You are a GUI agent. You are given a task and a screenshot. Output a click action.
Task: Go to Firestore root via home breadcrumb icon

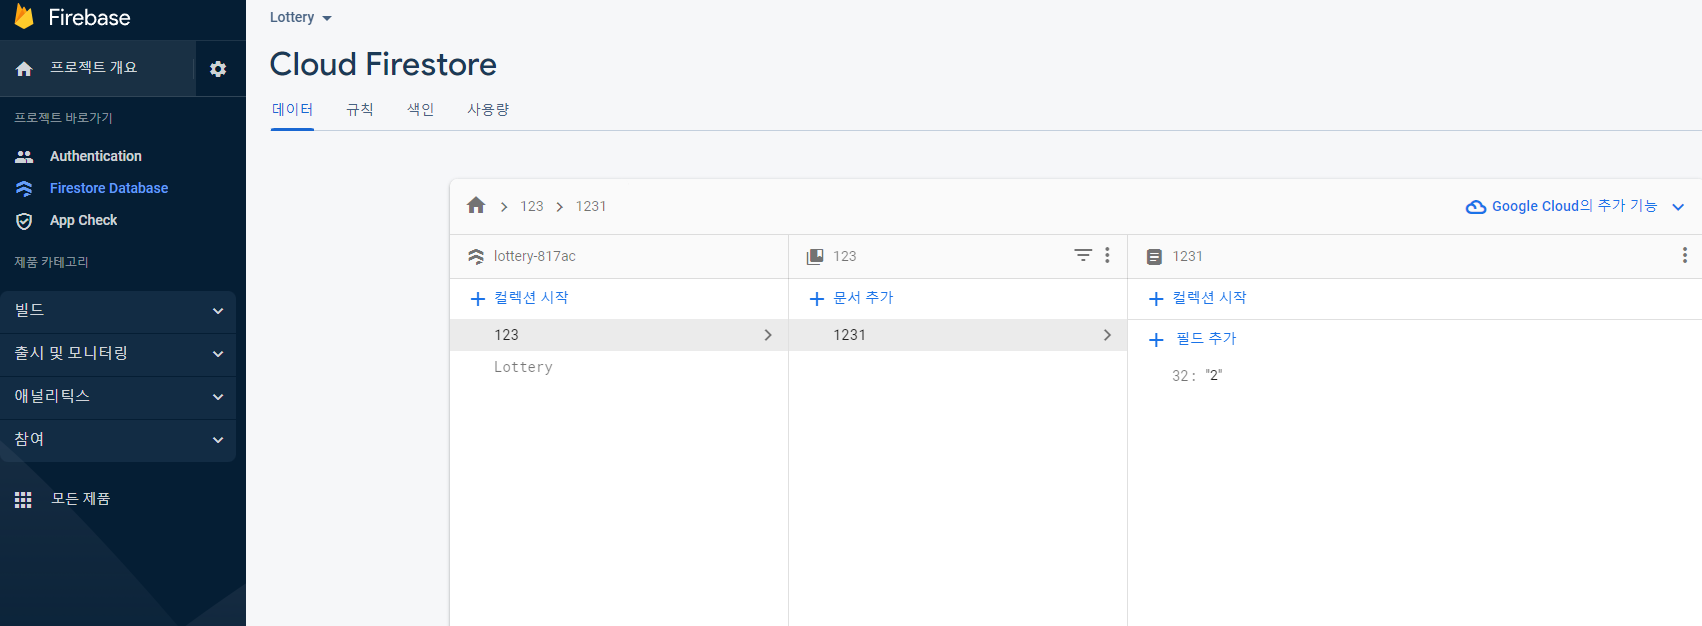click(x=476, y=205)
